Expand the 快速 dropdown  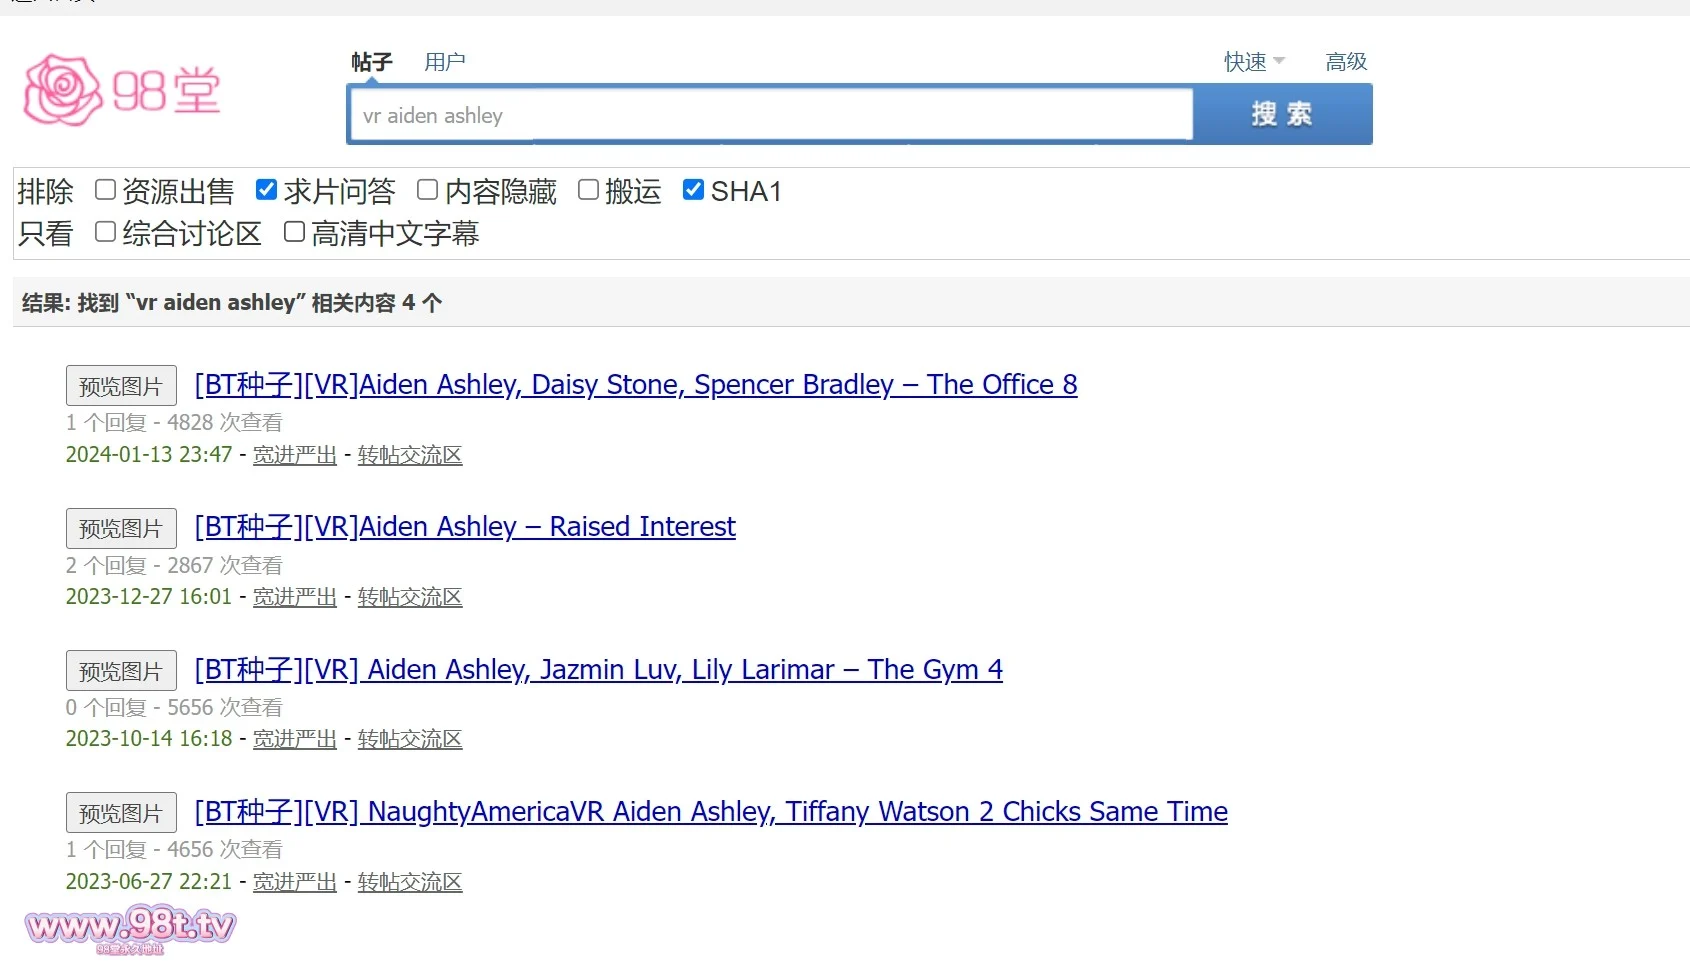1253,62
